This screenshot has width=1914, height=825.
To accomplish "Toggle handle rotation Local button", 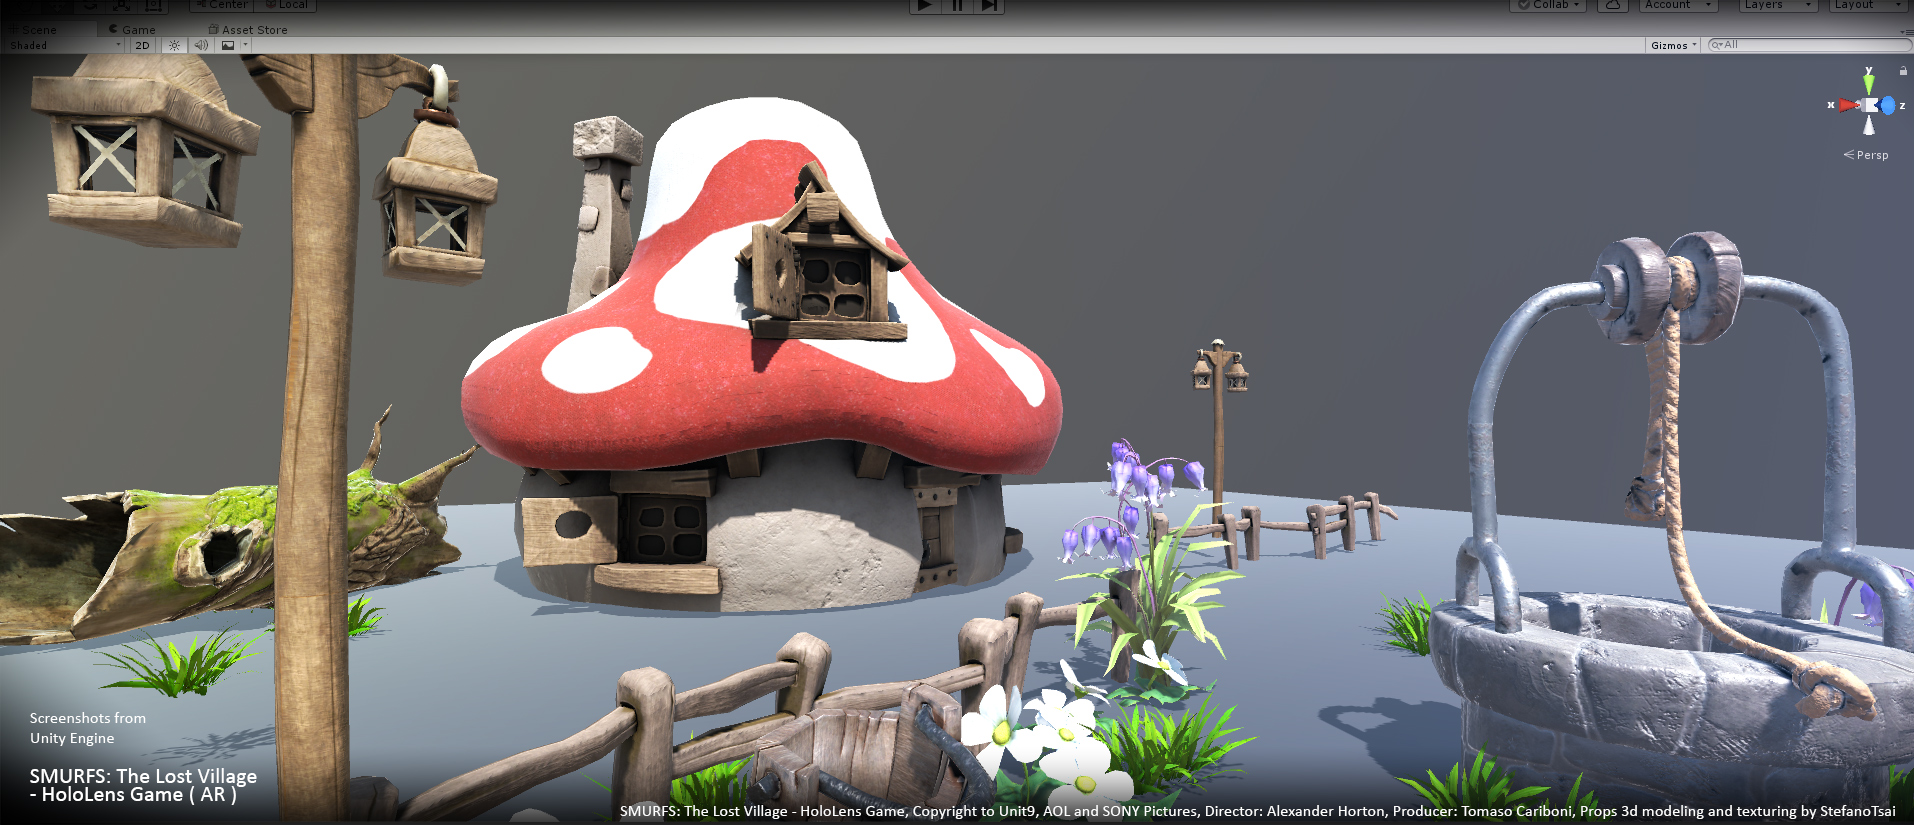I will pyautogui.click(x=286, y=5).
